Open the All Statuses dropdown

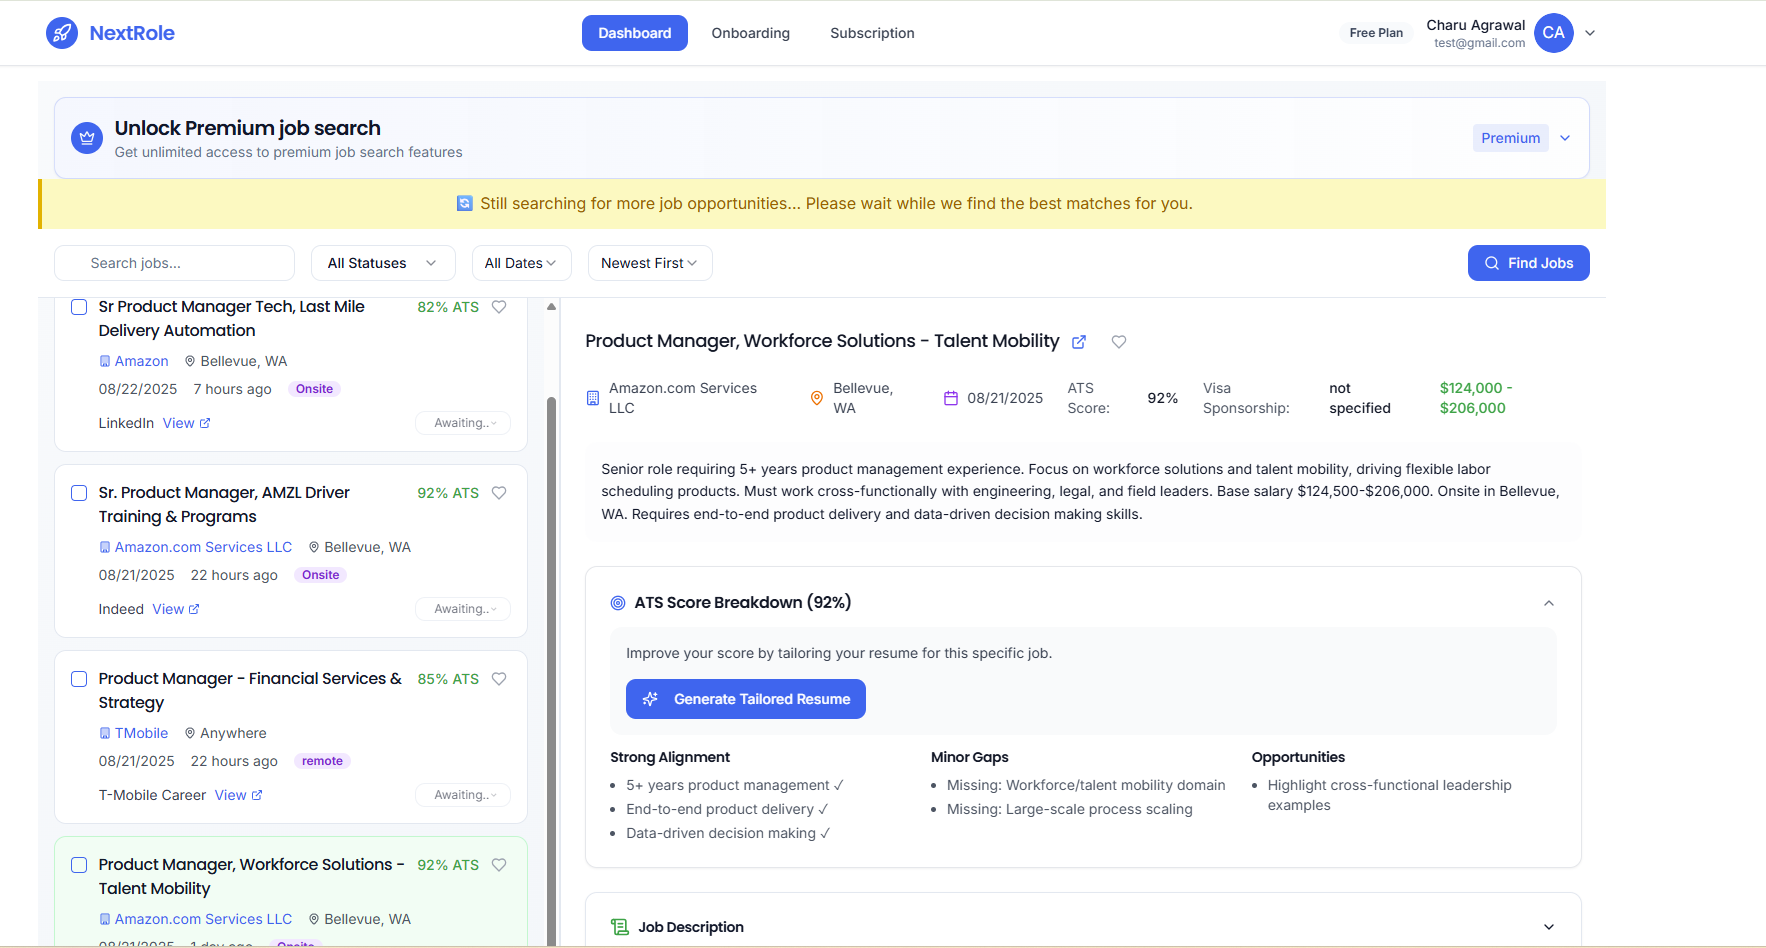(383, 263)
